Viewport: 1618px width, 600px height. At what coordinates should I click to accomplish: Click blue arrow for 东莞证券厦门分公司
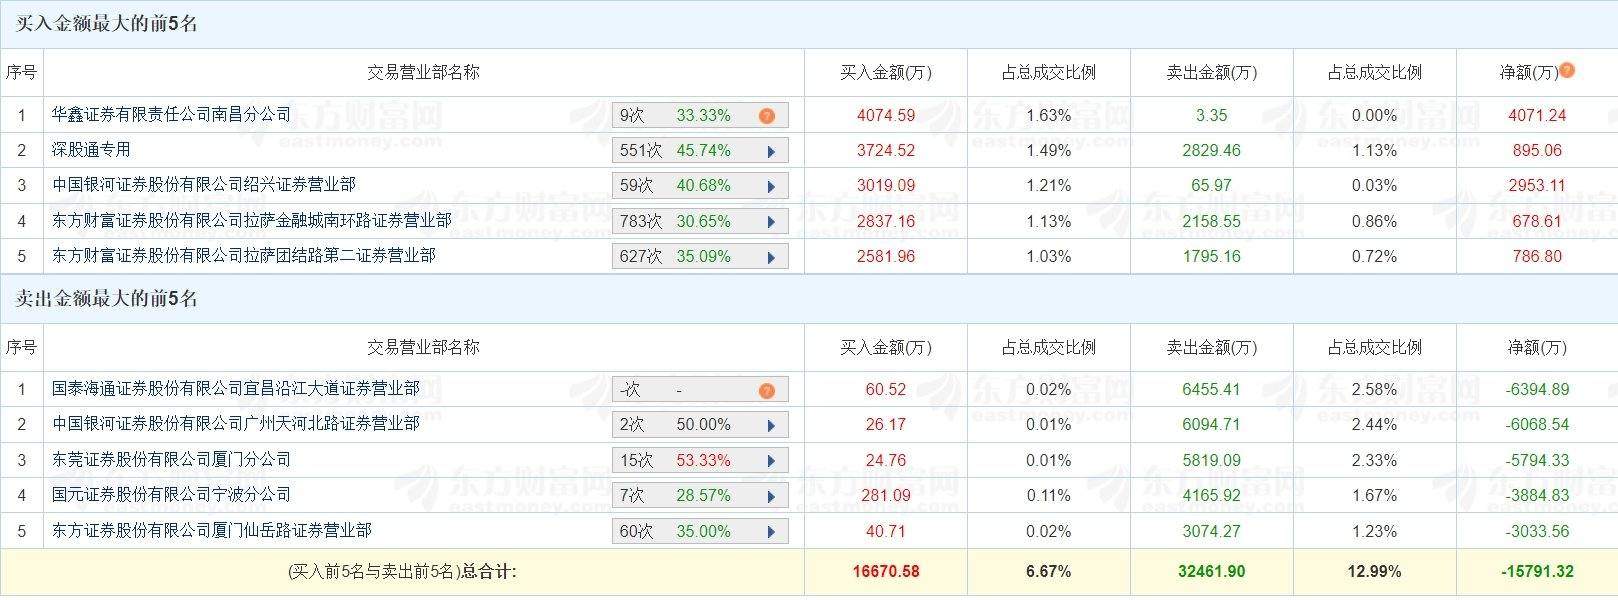771,461
